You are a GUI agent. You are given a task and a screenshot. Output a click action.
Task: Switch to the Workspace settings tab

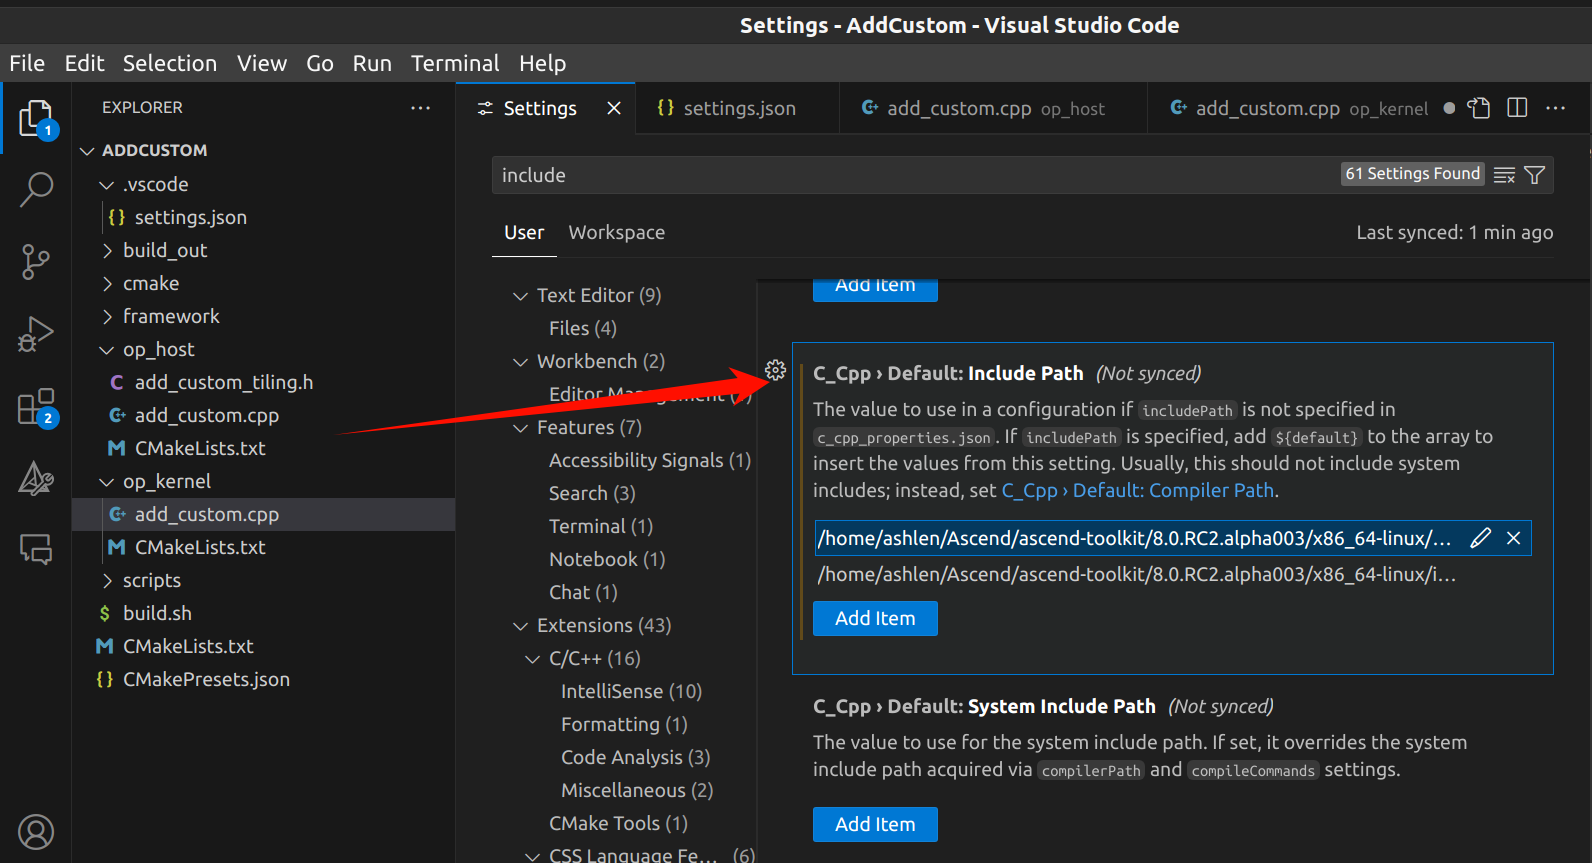click(x=616, y=232)
